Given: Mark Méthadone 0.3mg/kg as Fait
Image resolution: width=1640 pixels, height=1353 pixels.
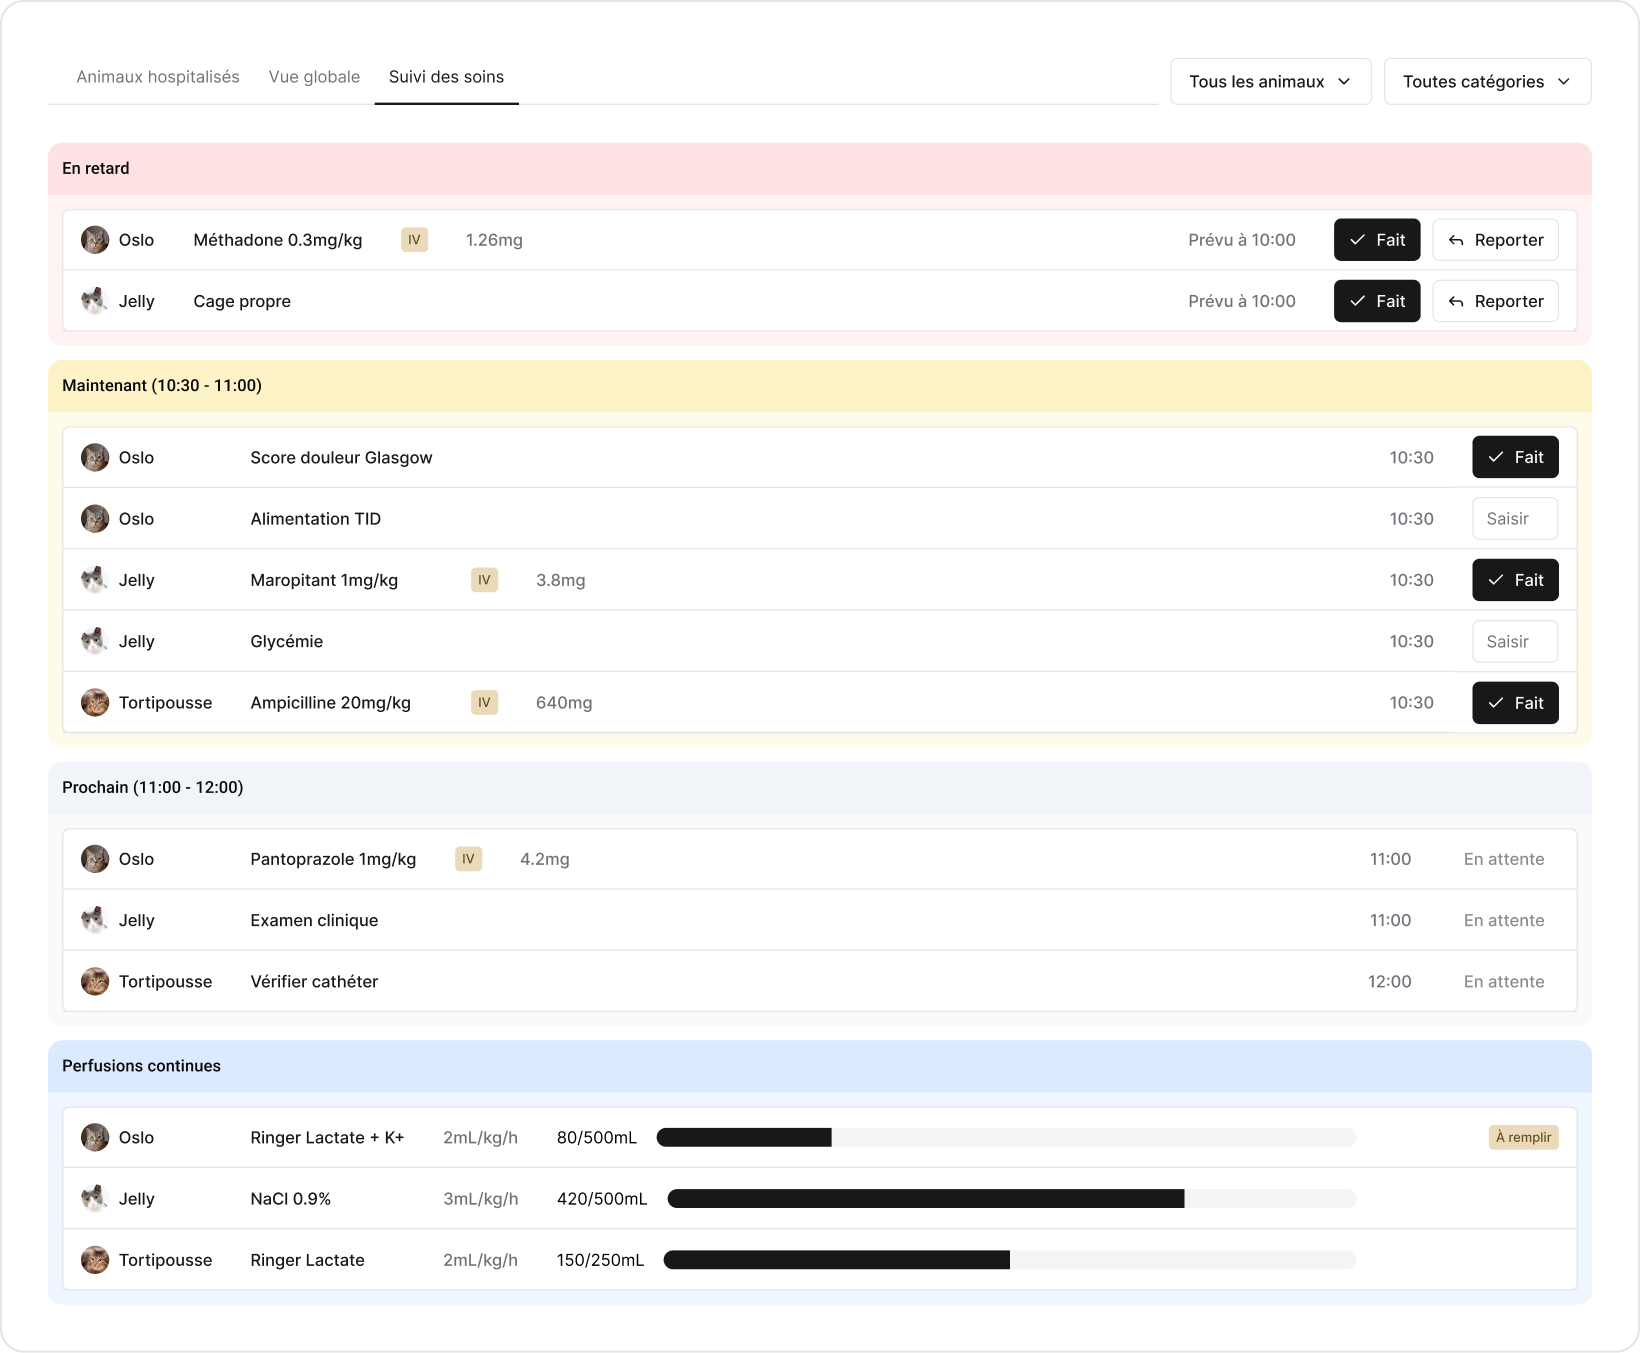Looking at the screenshot, I should (1377, 240).
